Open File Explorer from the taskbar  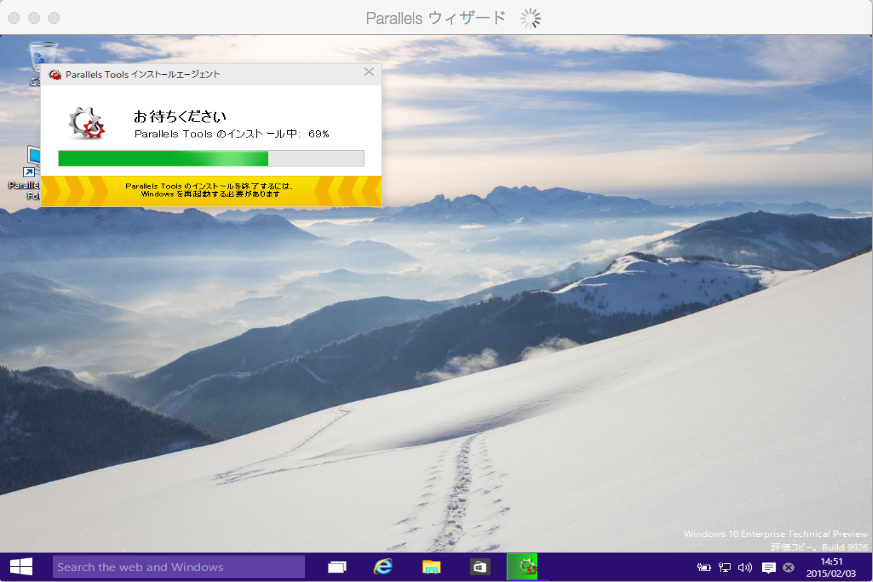click(x=431, y=567)
